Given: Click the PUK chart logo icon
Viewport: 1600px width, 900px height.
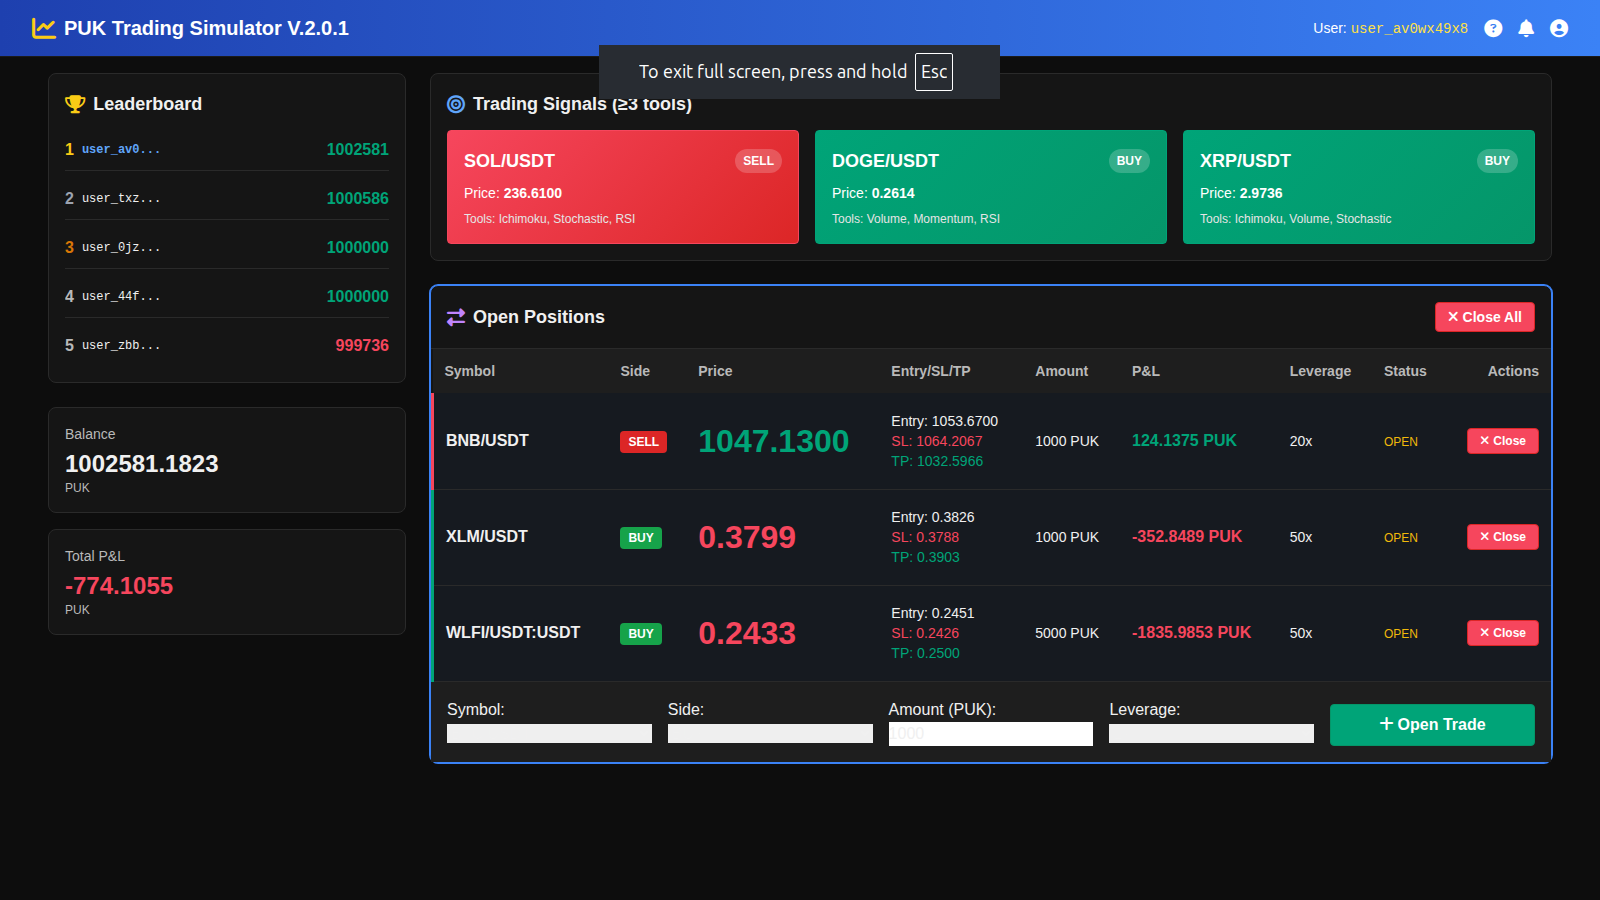Looking at the screenshot, I should click(x=43, y=28).
